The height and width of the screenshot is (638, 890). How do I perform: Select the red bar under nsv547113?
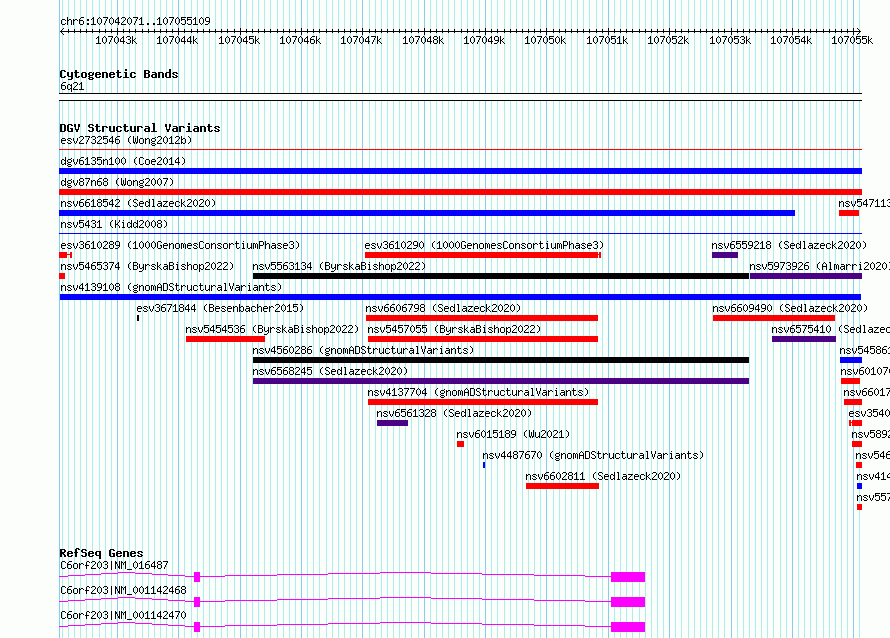click(x=849, y=213)
